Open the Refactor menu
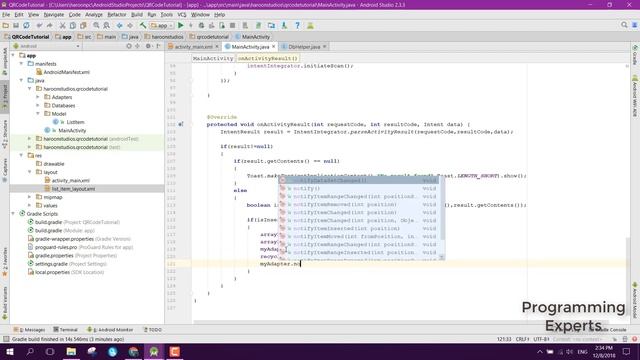The image size is (640, 360). [117, 15]
